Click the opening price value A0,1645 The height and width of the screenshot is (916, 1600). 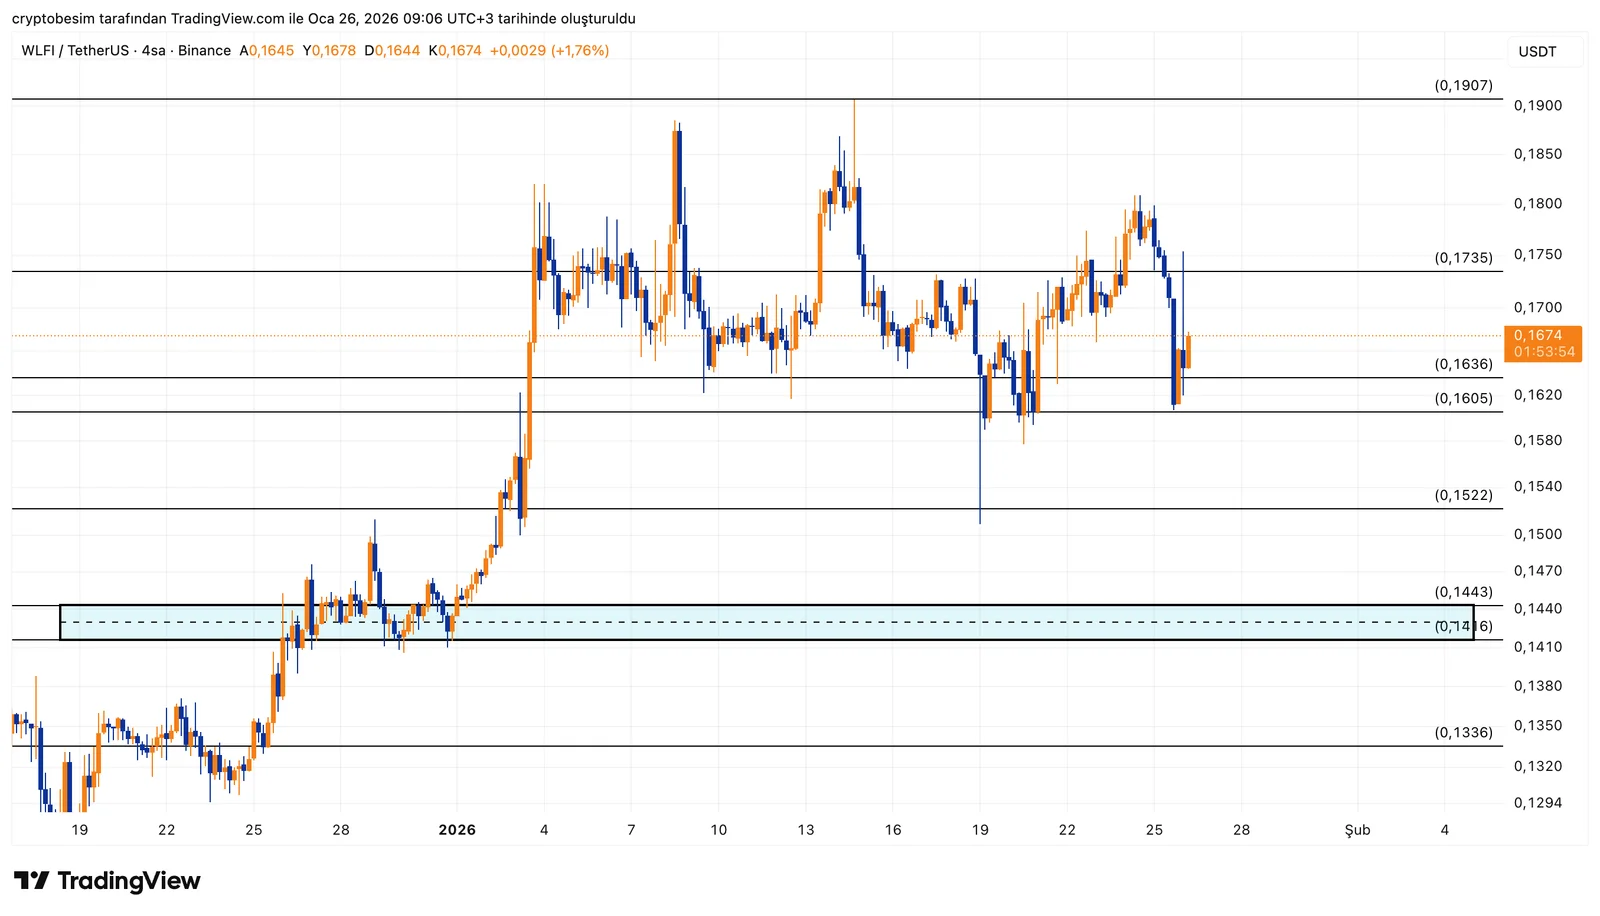[267, 51]
